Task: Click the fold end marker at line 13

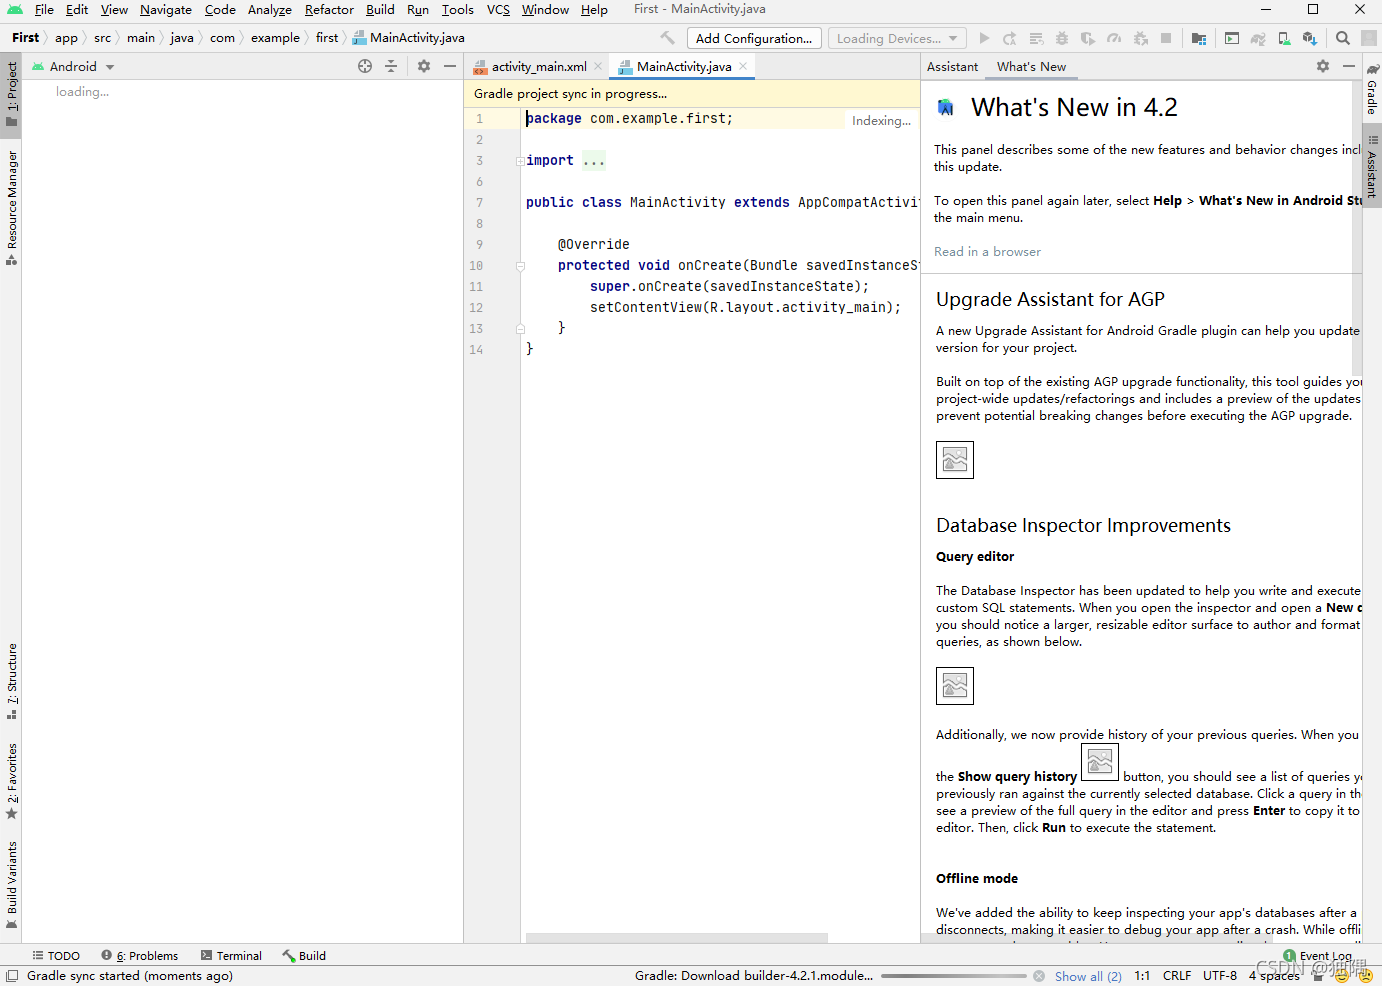Action: click(x=520, y=329)
